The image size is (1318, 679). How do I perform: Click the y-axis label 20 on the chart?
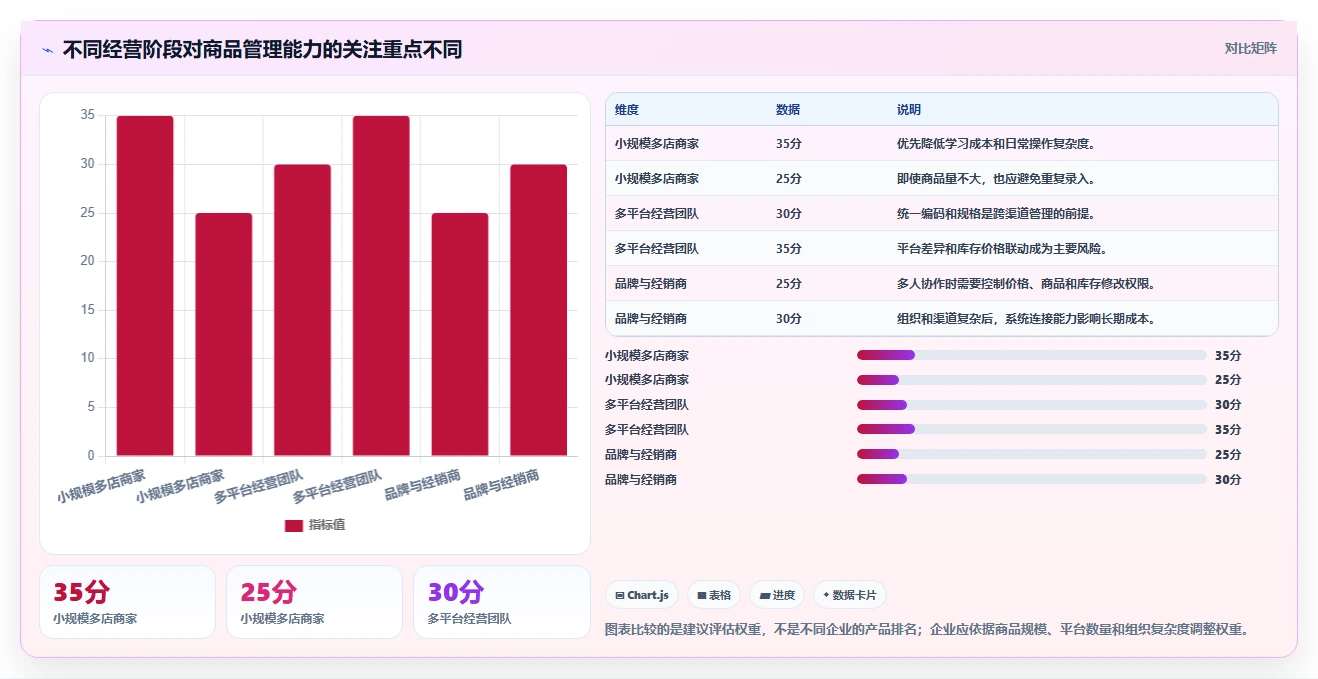click(x=87, y=261)
